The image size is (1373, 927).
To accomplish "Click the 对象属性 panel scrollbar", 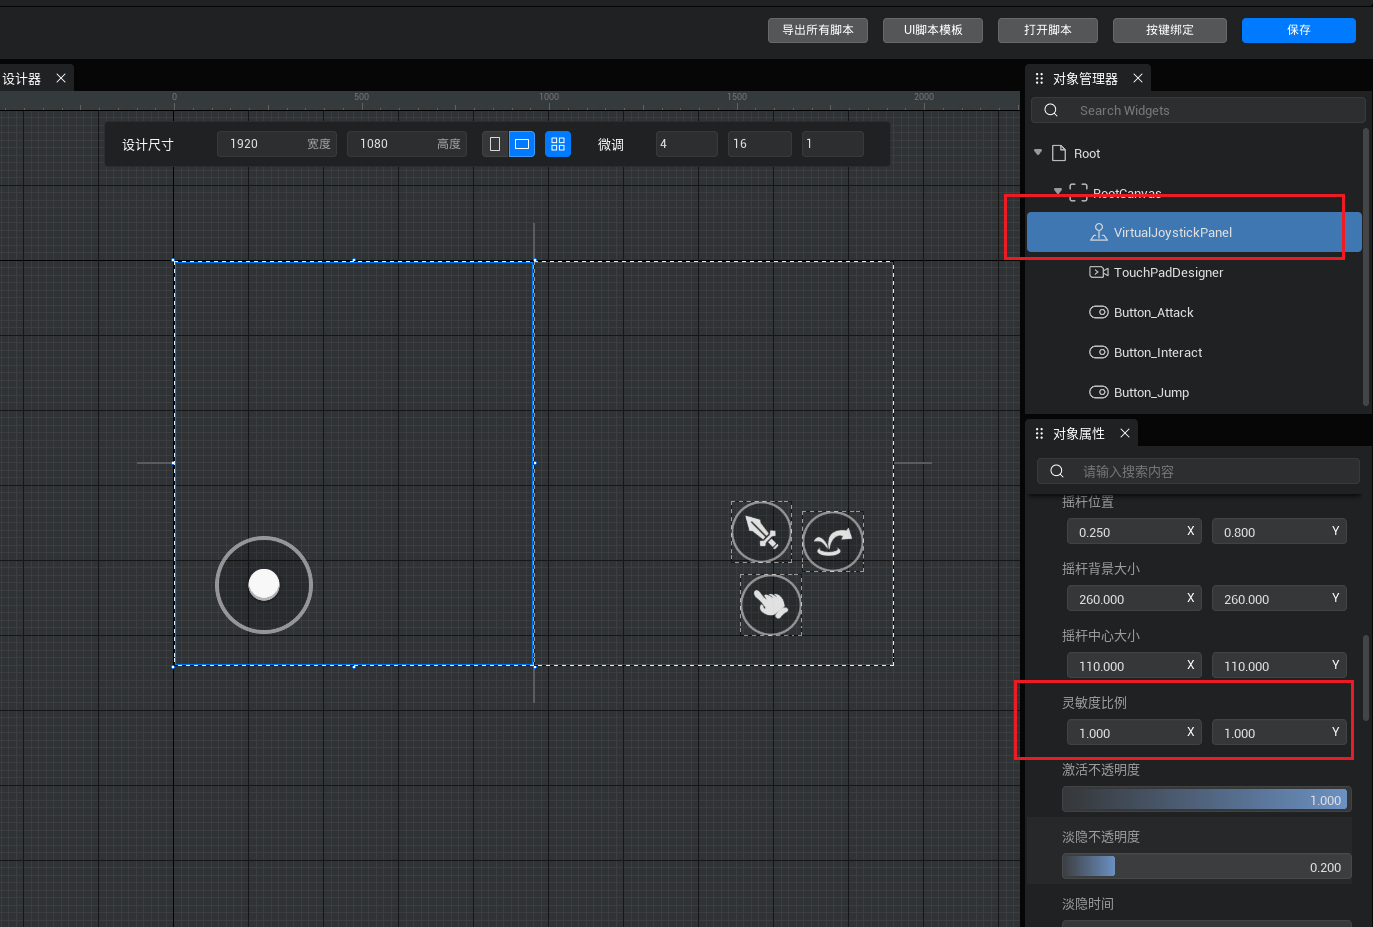I will 1366,678.
